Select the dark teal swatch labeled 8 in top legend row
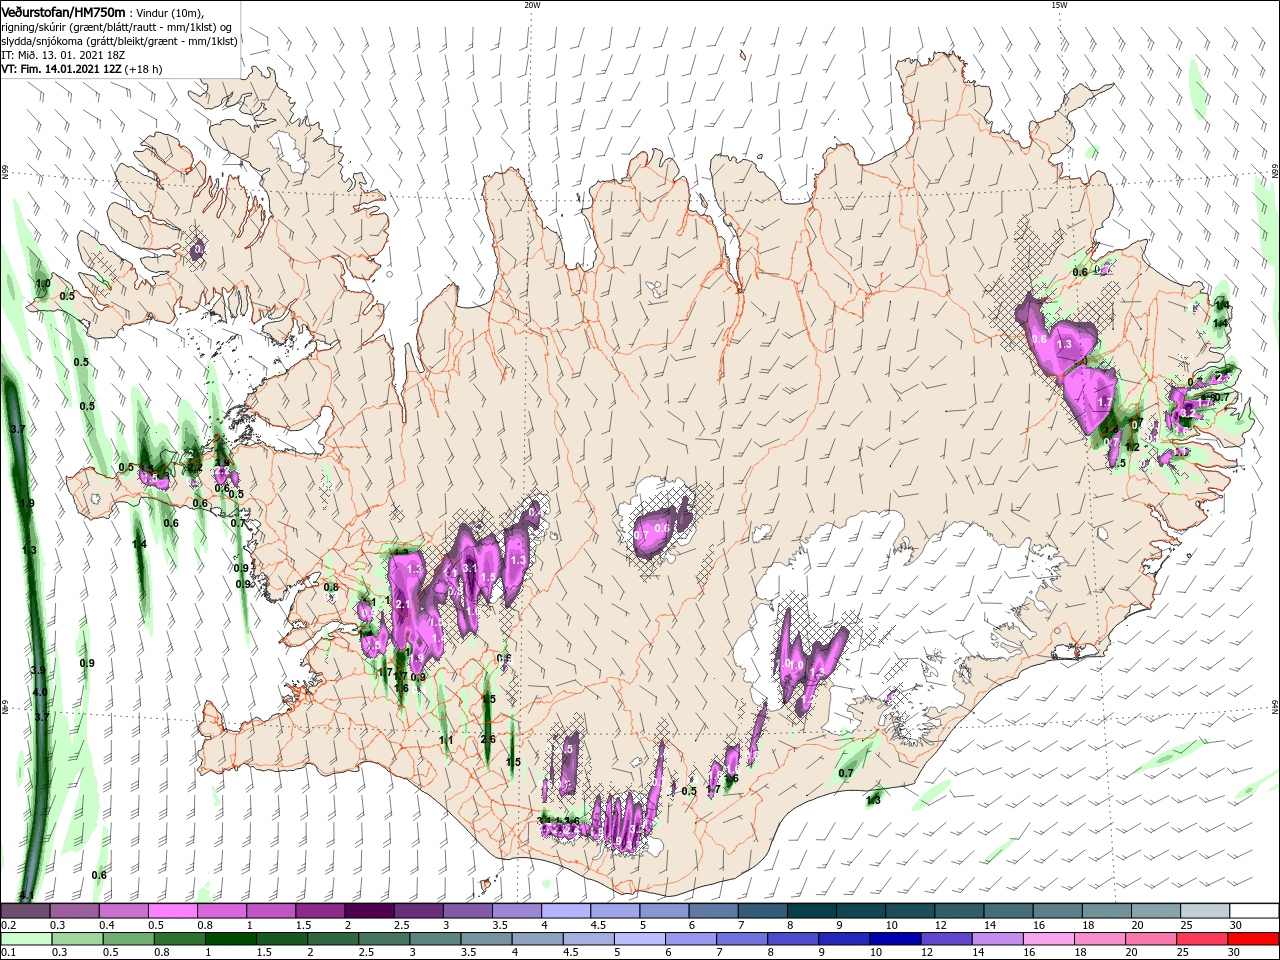This screenshot has width=1280, height=960. (x=812, y=911)
